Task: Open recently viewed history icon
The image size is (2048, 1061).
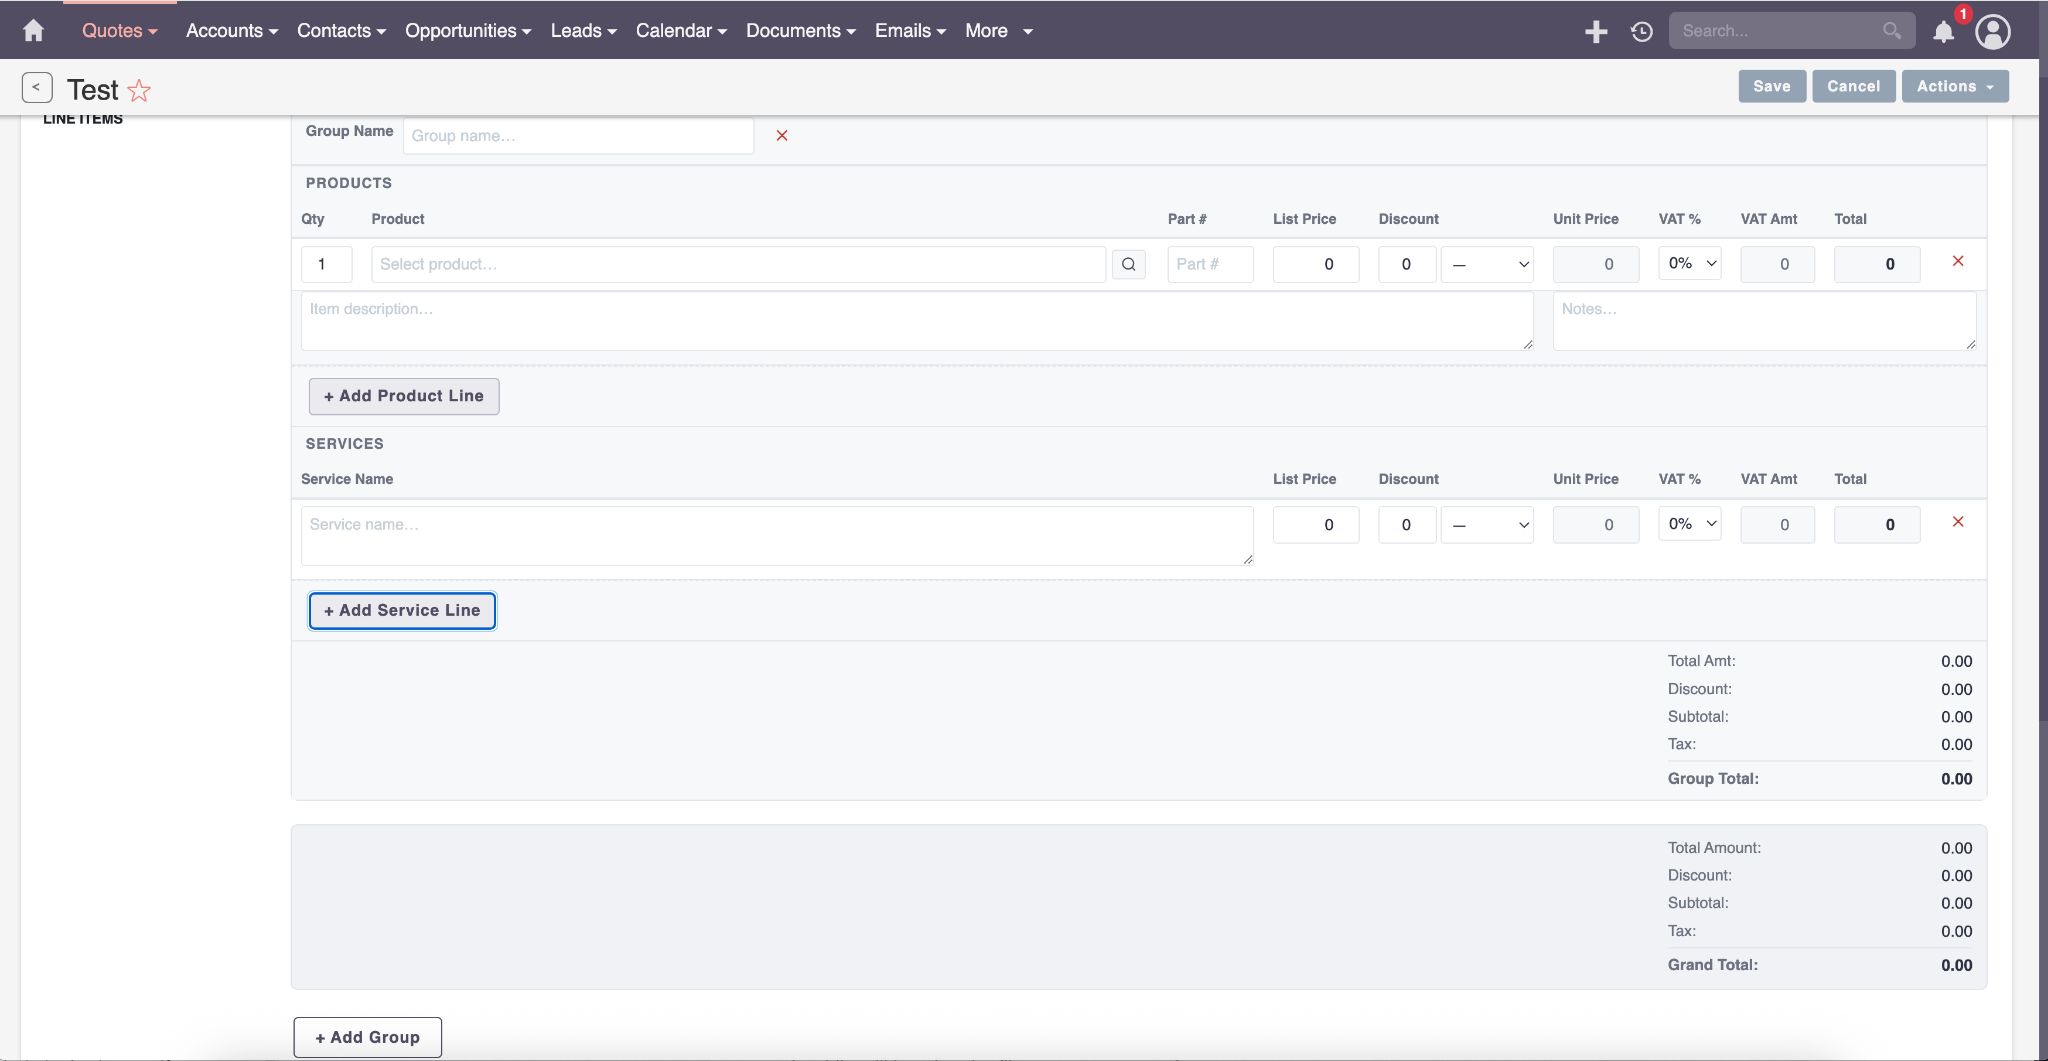Action: 1641,32
